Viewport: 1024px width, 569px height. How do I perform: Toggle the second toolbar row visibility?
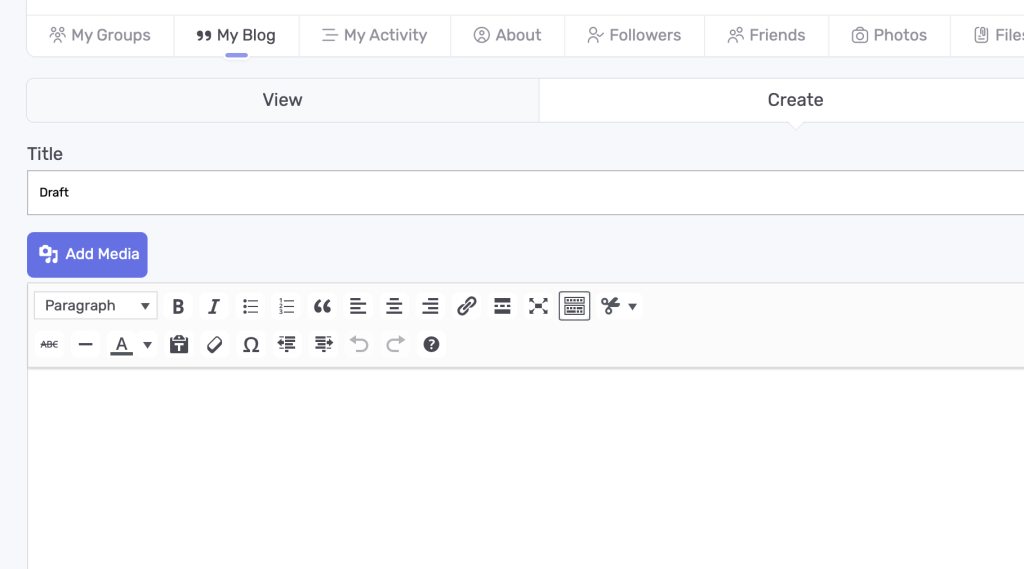[x=574, y=306]
